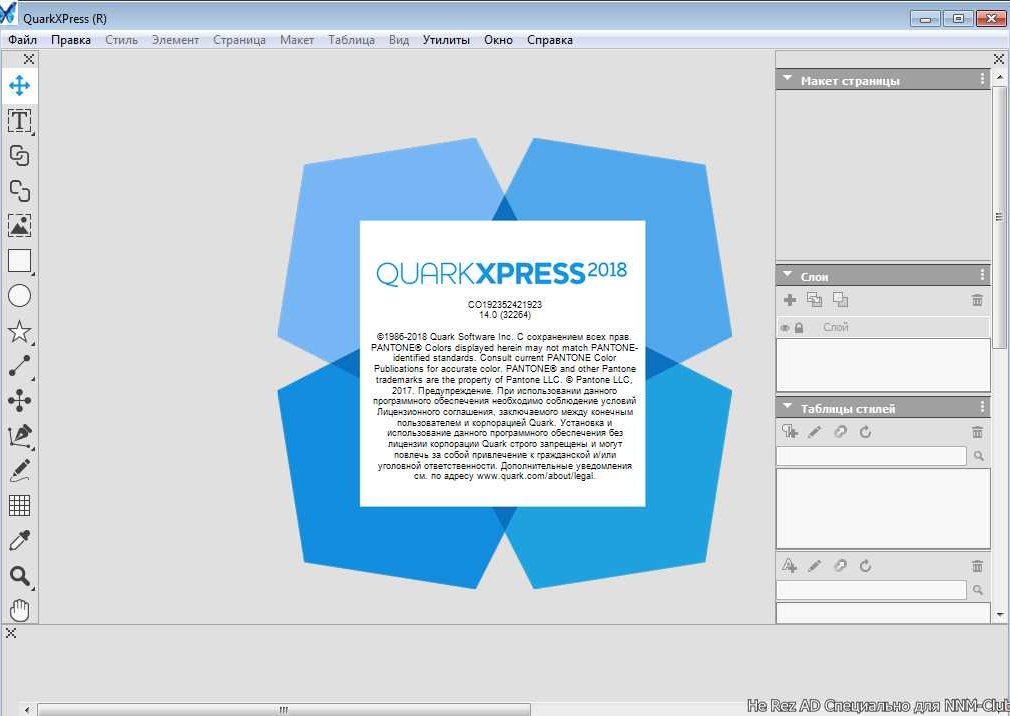Collapse the Слои panel
This screenshot has width=1010, height=716.
(x=787, y=274)
